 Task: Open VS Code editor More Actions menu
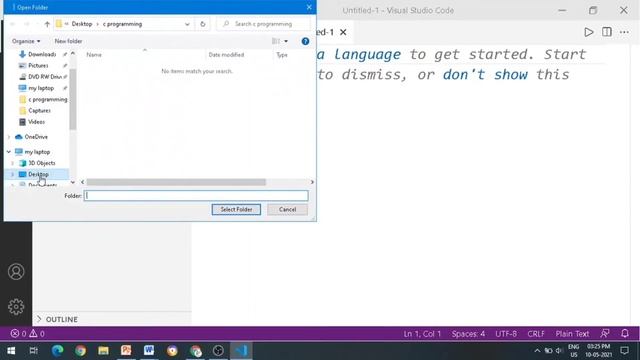point(624,32)
